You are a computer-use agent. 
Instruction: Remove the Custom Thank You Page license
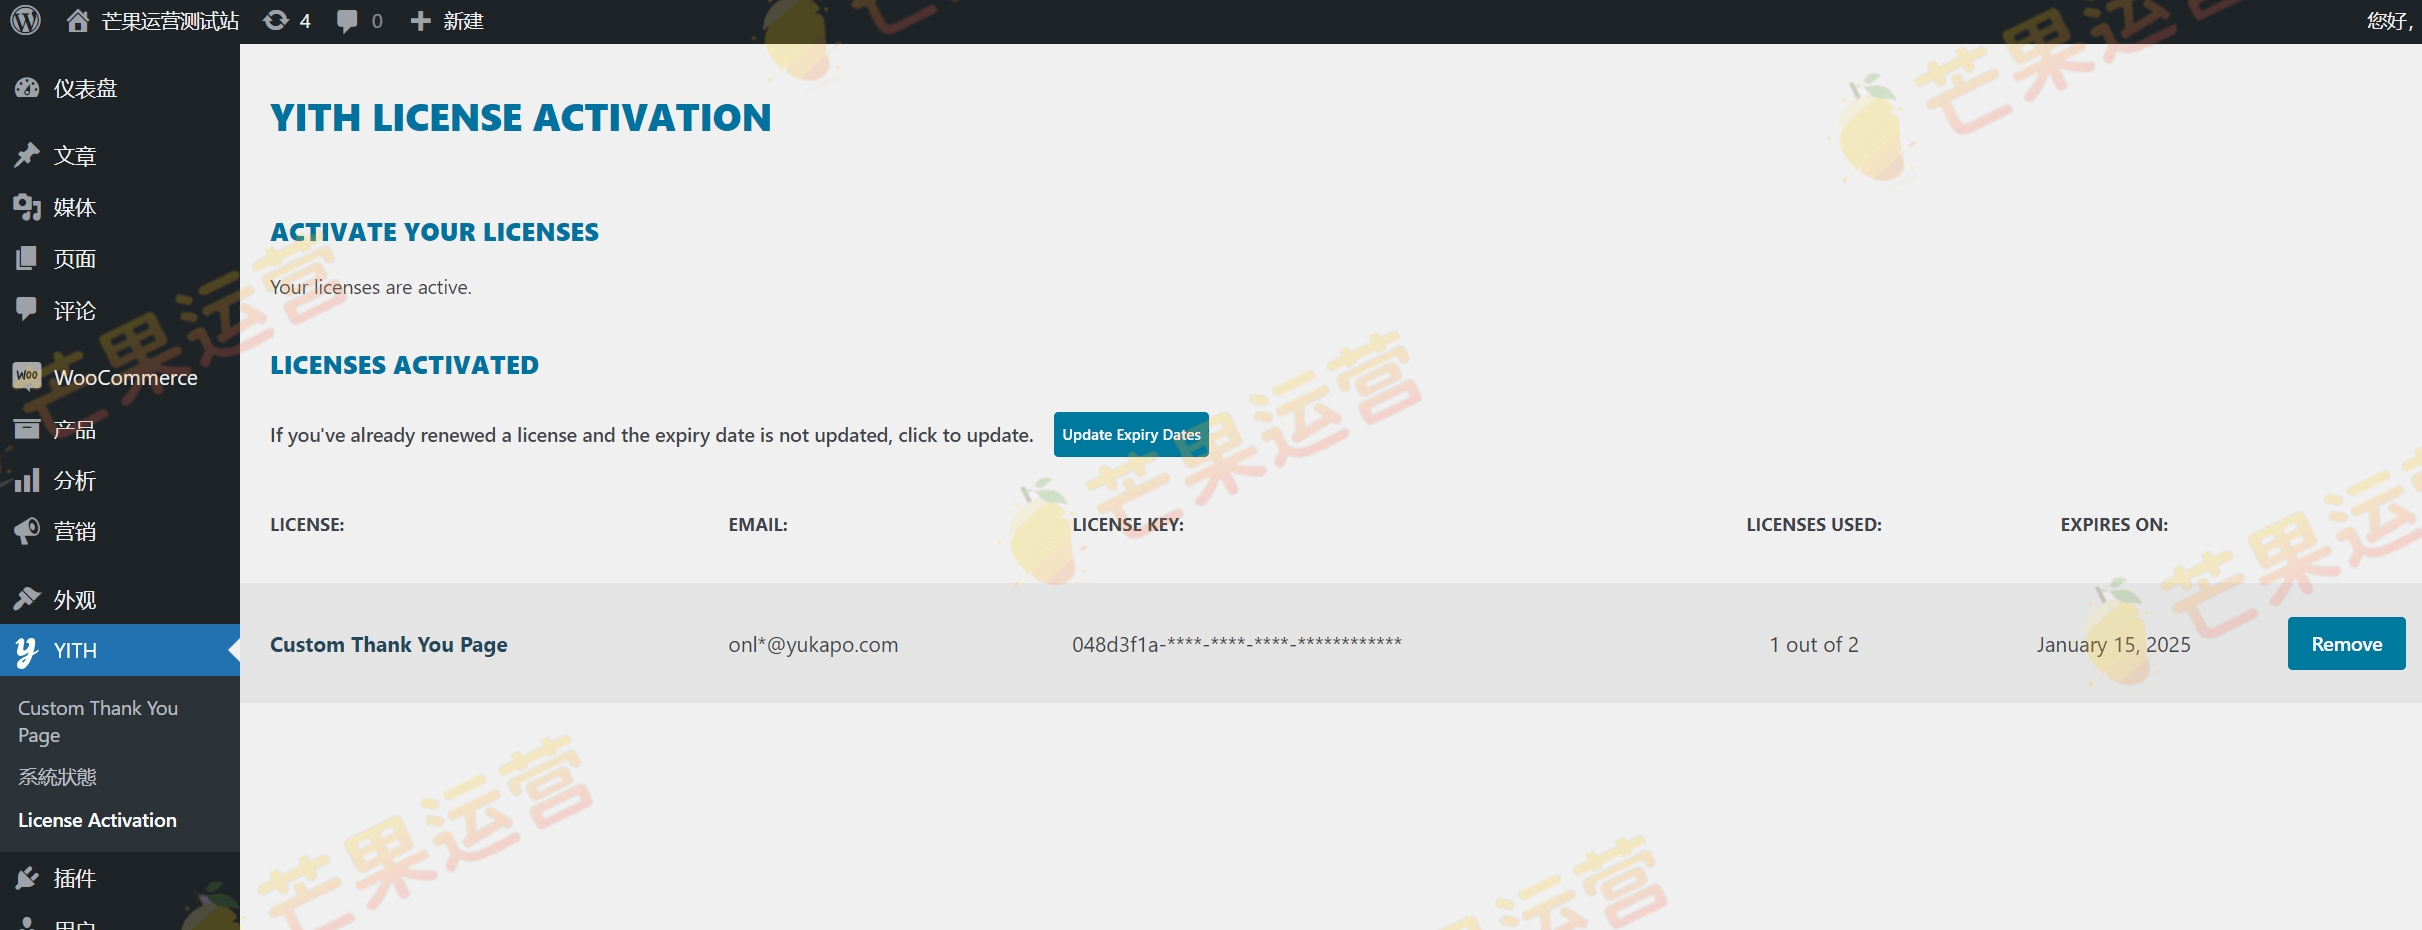[2346, 643]
